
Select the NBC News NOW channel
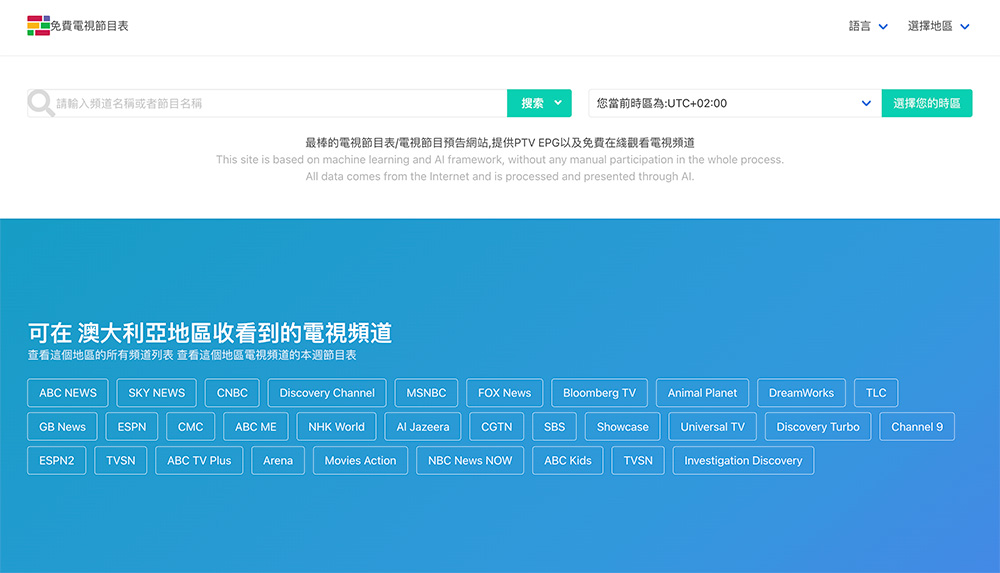pyautogui.click(x=470, y=460)
